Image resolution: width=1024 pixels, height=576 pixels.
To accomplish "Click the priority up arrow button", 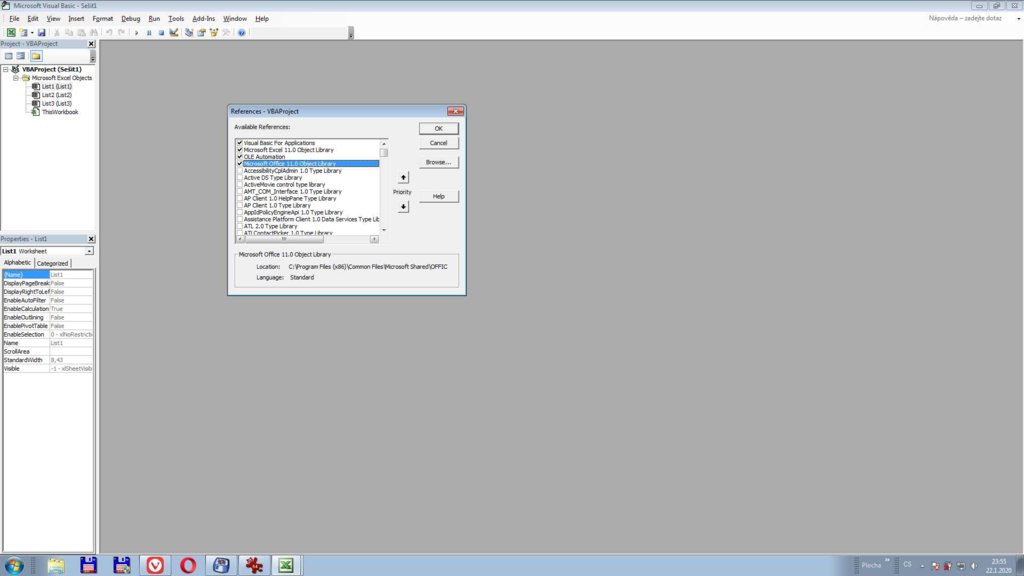I will click(403, 178).
